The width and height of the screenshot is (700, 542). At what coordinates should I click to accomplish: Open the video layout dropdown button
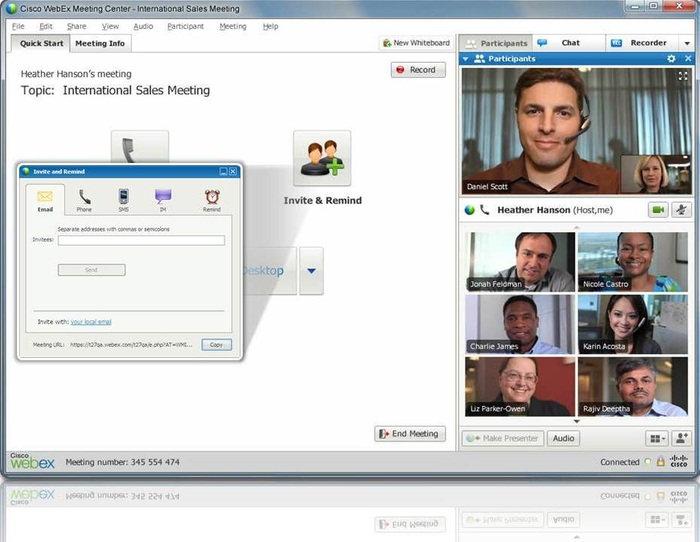click(657, 438)
